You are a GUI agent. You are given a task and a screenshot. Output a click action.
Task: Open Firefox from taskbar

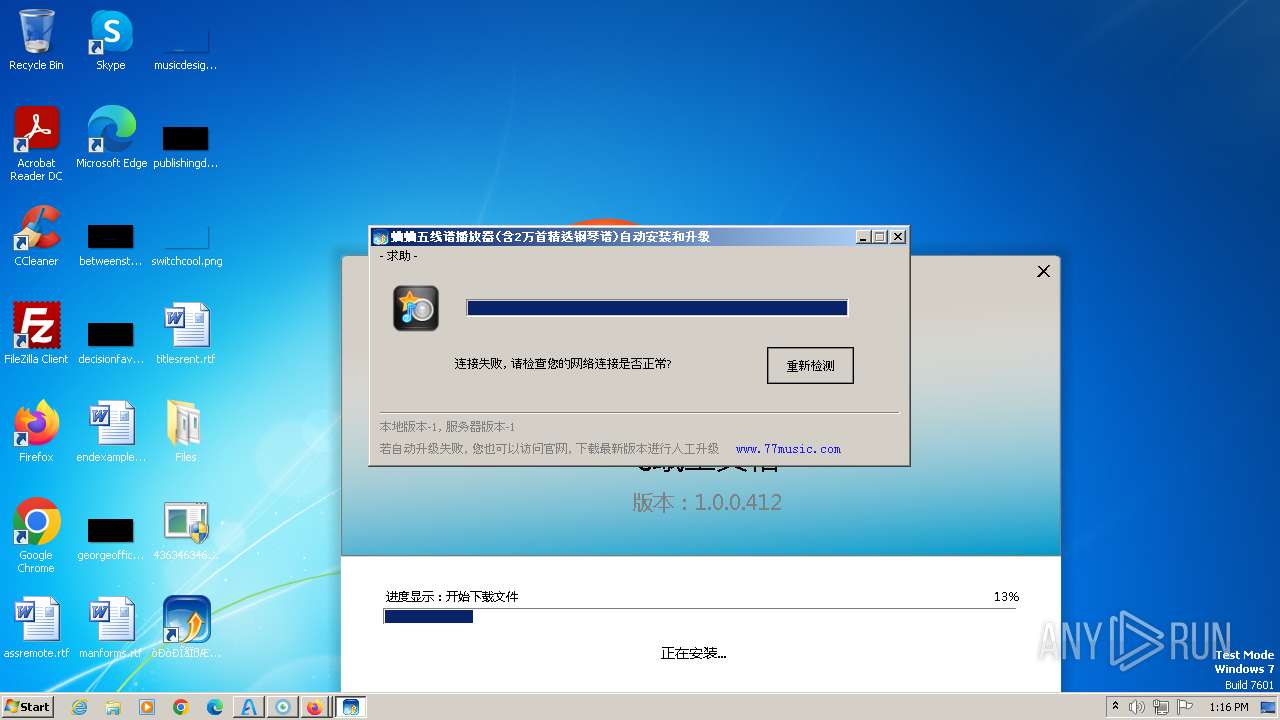(x=314, y=707)
